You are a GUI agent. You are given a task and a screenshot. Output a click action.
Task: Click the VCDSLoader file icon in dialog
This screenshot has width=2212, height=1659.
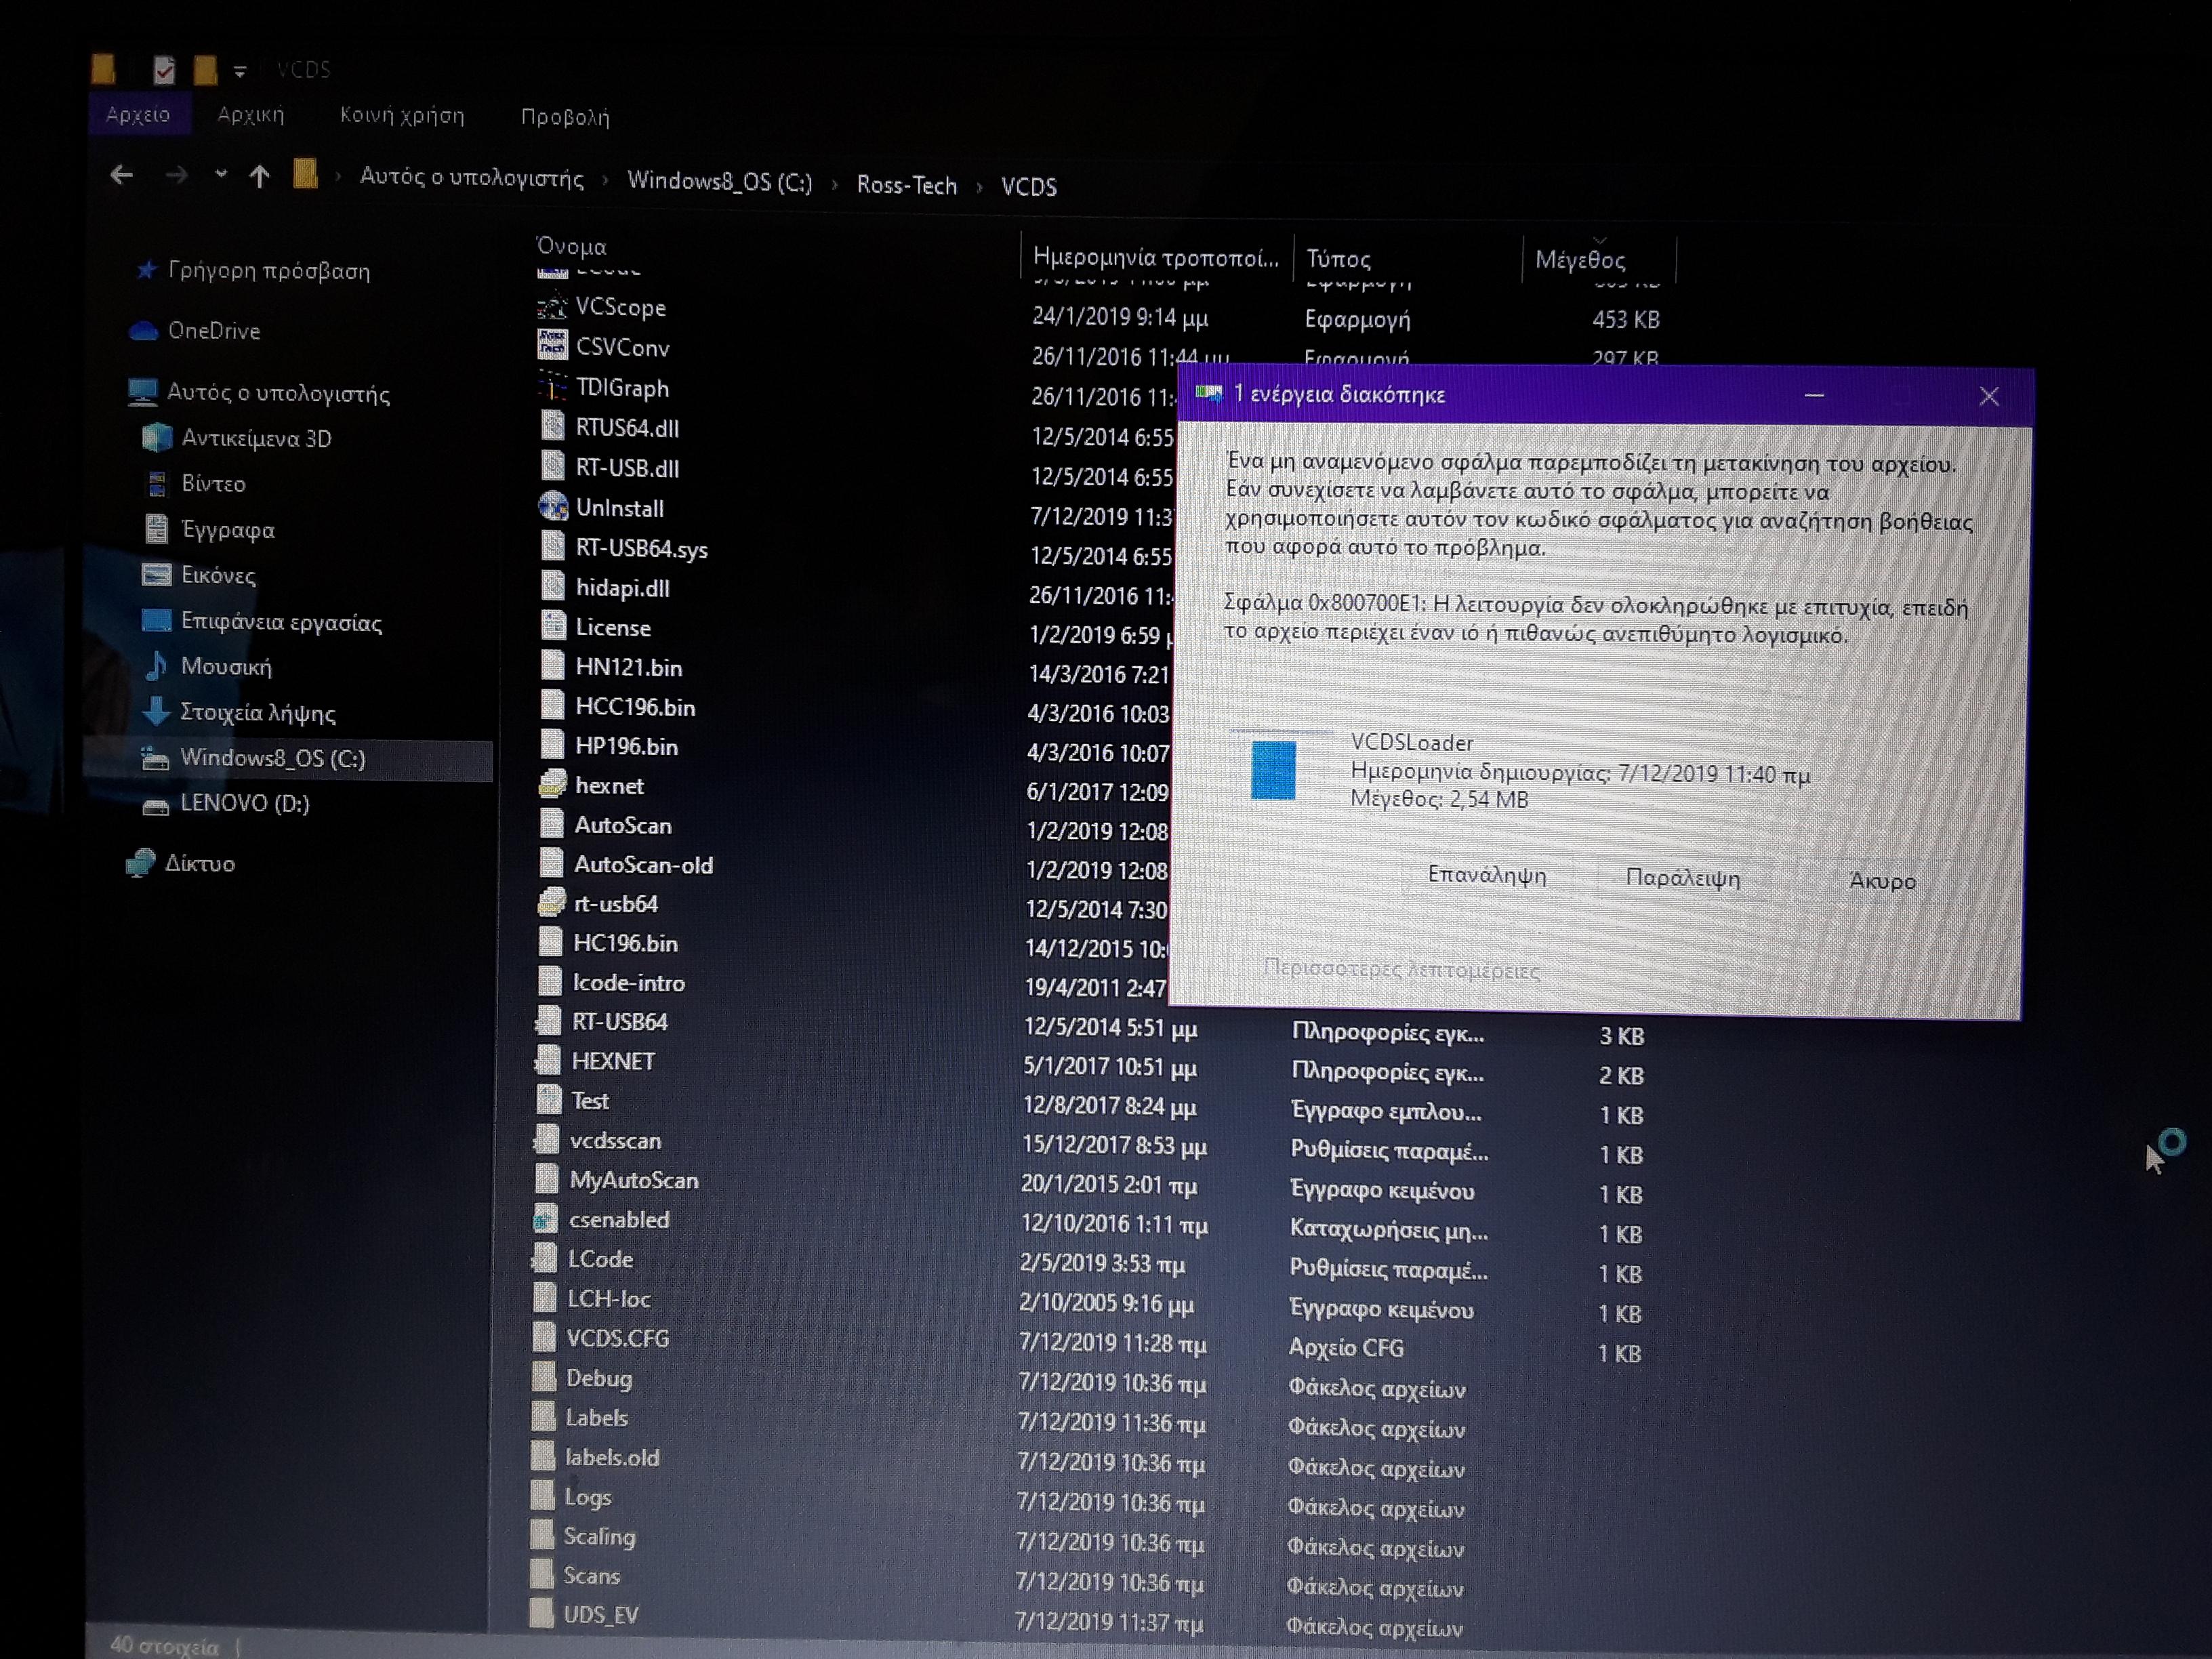[1273, 769]
